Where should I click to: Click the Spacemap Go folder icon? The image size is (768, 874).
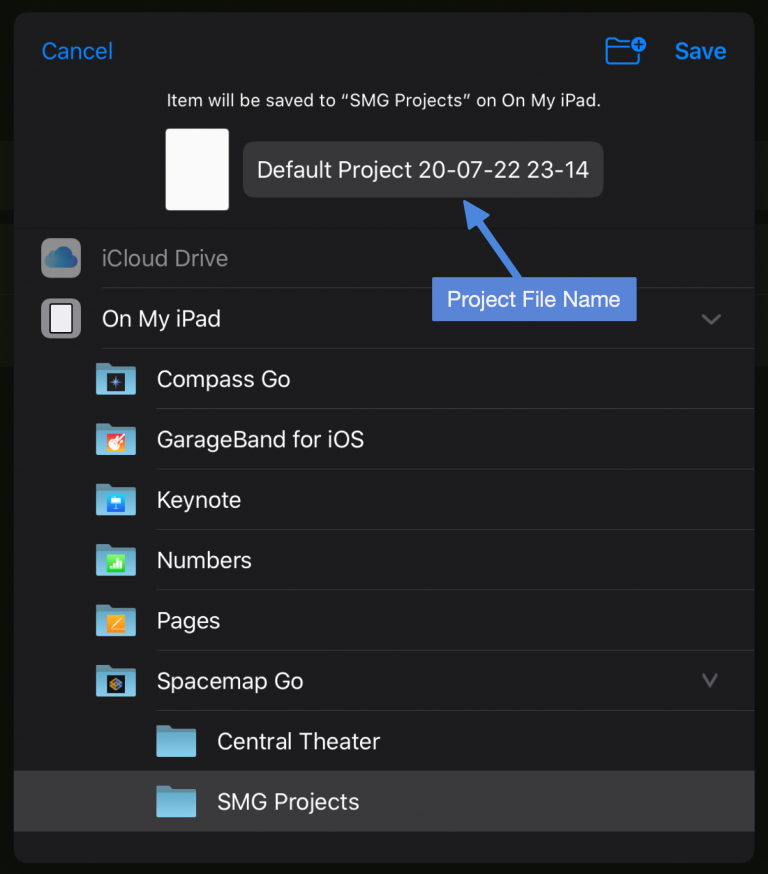pos(116,681)
